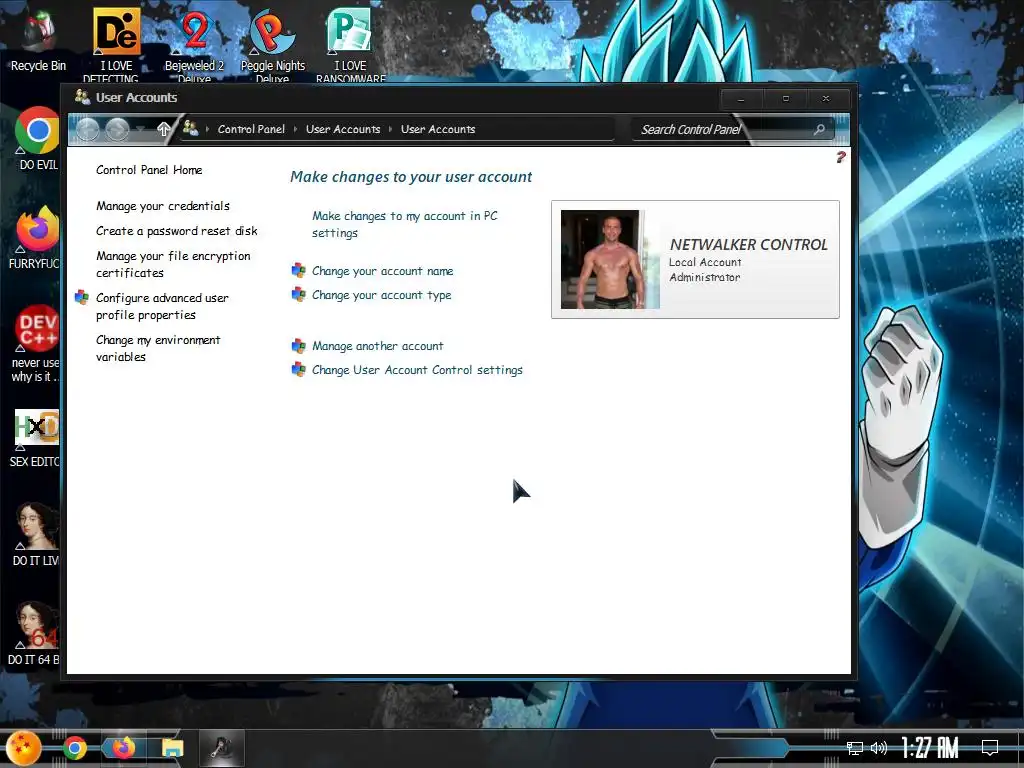The image size is (1024, 768).
Task: Click the Make changes to your user account heading
Action: 411,177
